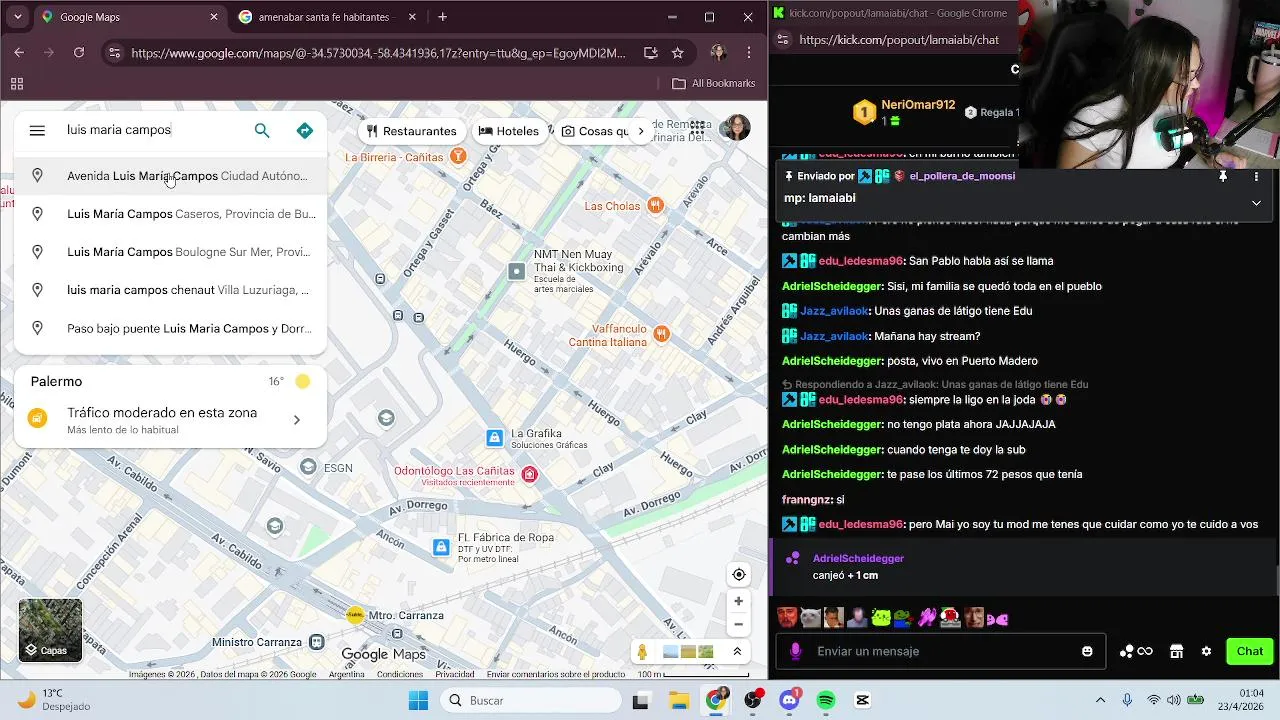This screenshot has height=720, width=1280.
Task: Show more category chips with the arrow
Action: (x=641, y=131)
